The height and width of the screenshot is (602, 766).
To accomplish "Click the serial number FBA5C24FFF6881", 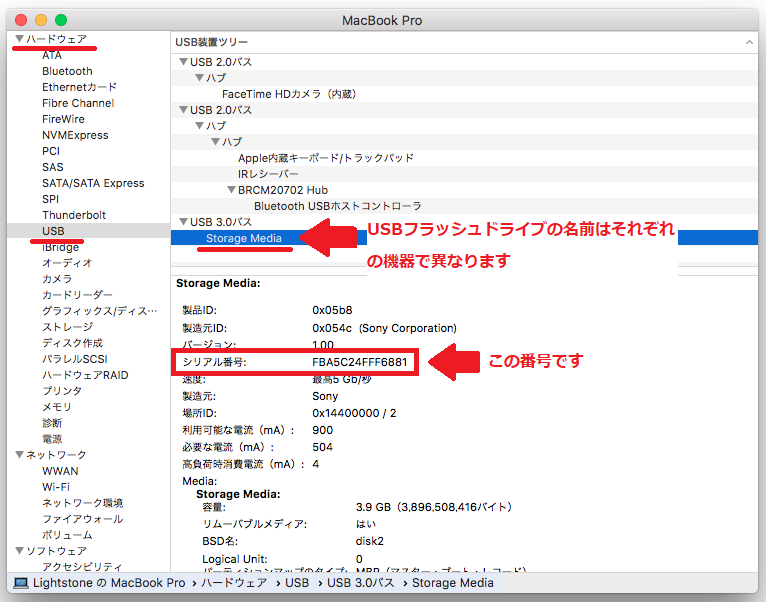I will pos(360,362).
